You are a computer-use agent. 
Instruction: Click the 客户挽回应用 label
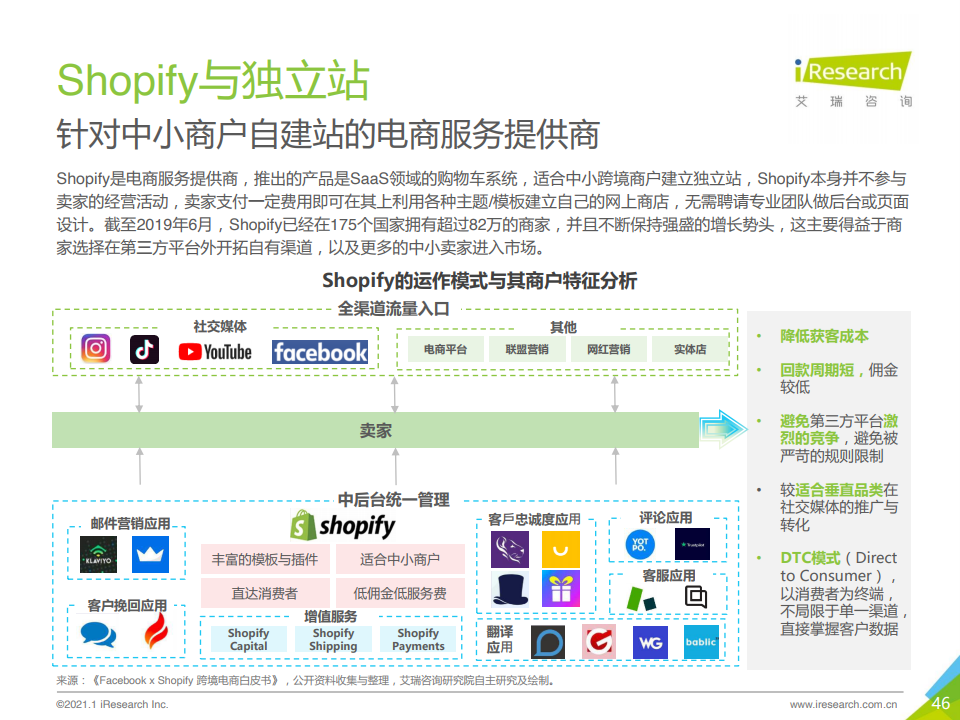point(127,606)
